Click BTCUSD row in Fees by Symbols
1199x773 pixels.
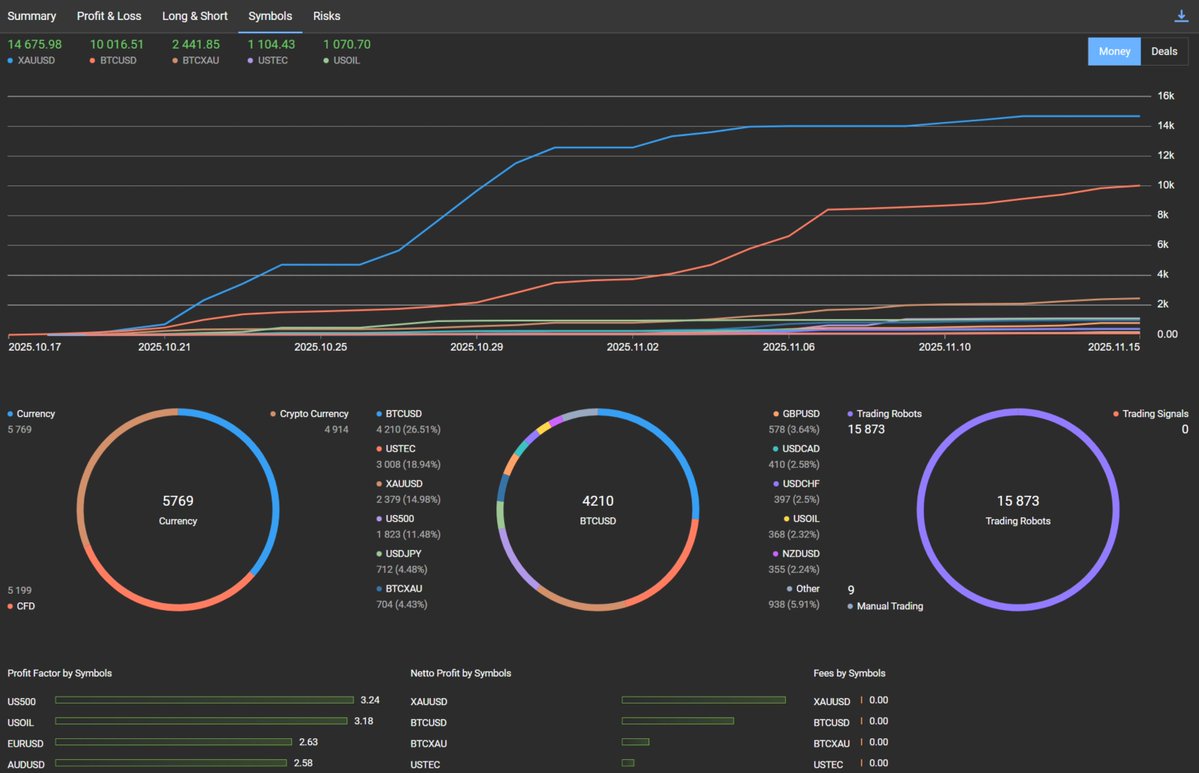[850, 722]
